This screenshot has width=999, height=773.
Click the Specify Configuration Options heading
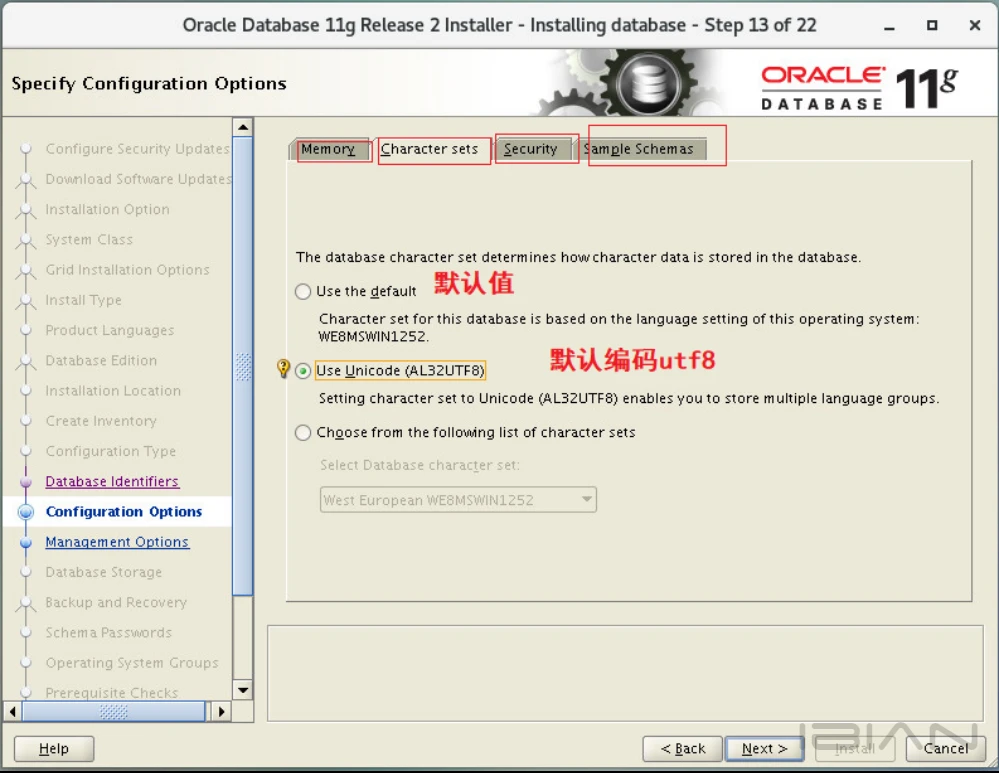tap(149, 83)
